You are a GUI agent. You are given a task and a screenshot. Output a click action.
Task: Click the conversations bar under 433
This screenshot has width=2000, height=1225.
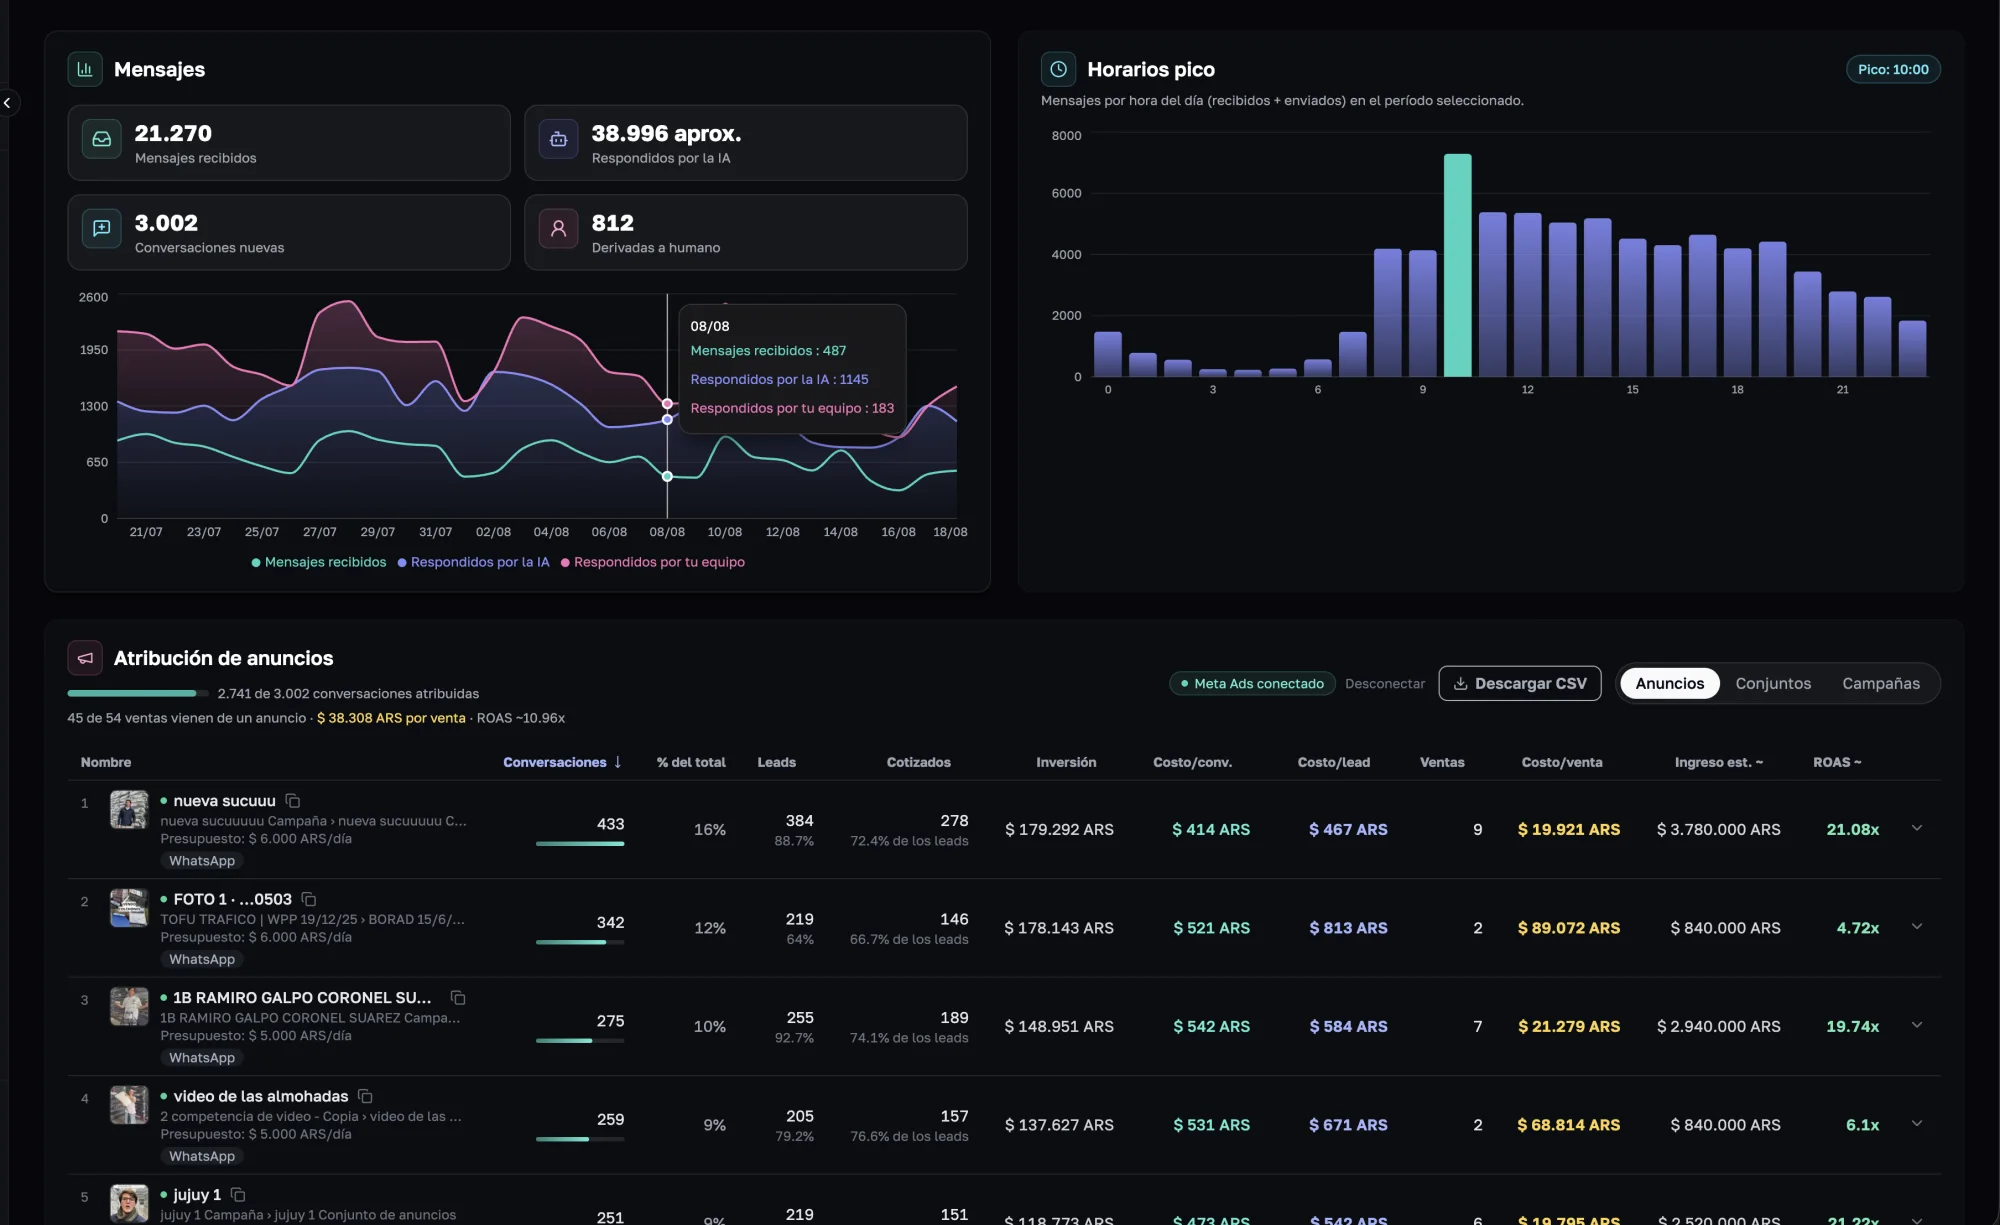coord(580,843)
